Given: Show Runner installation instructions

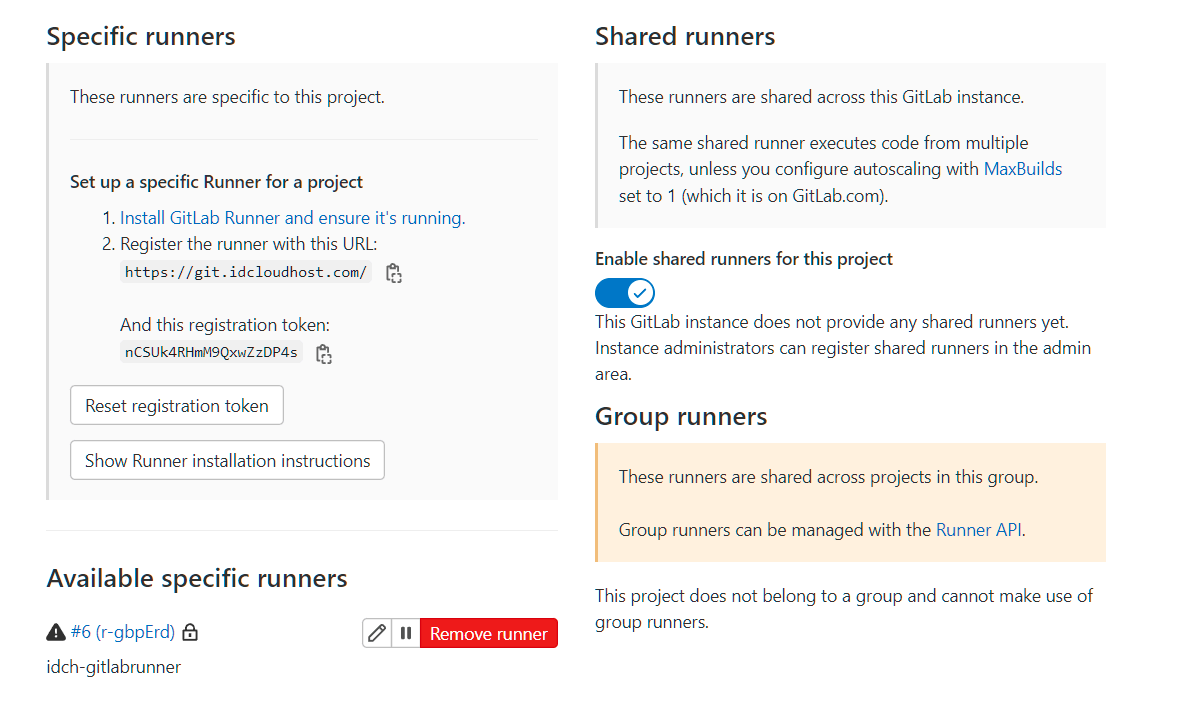Looking at the screenshot, I should click(227, 461).
